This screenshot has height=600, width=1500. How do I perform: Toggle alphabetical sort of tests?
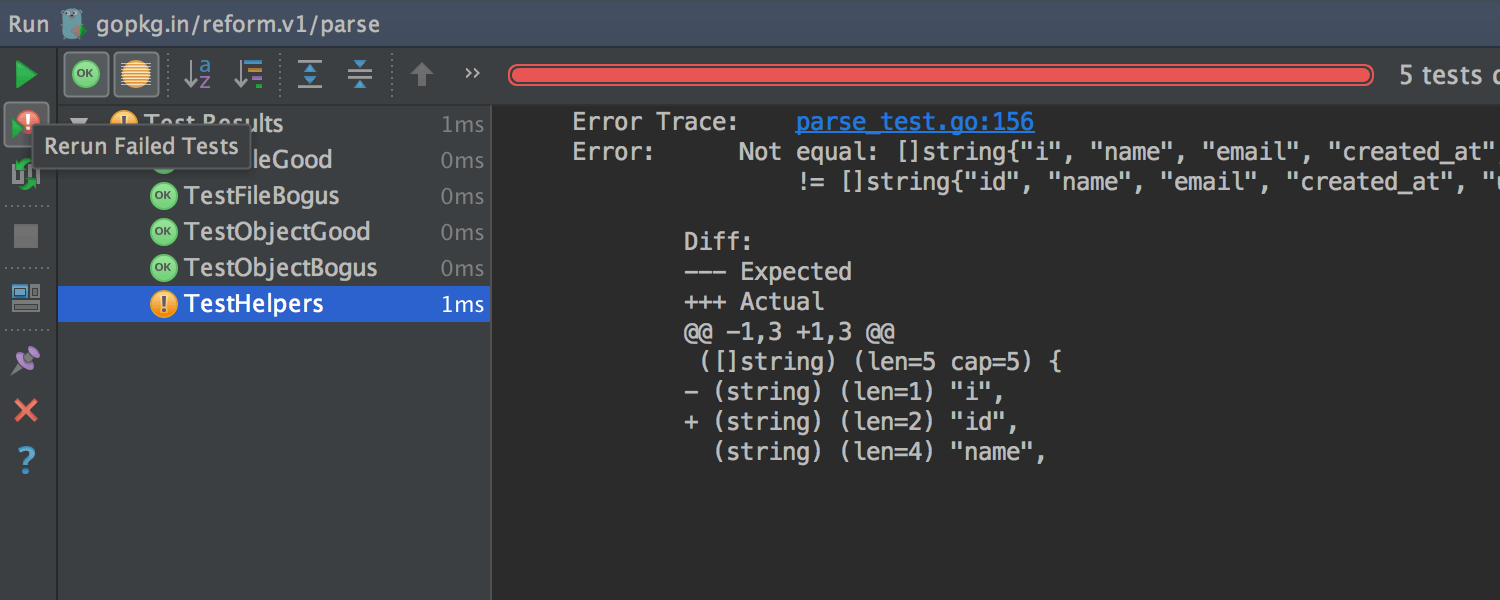(x=198, y=74)
